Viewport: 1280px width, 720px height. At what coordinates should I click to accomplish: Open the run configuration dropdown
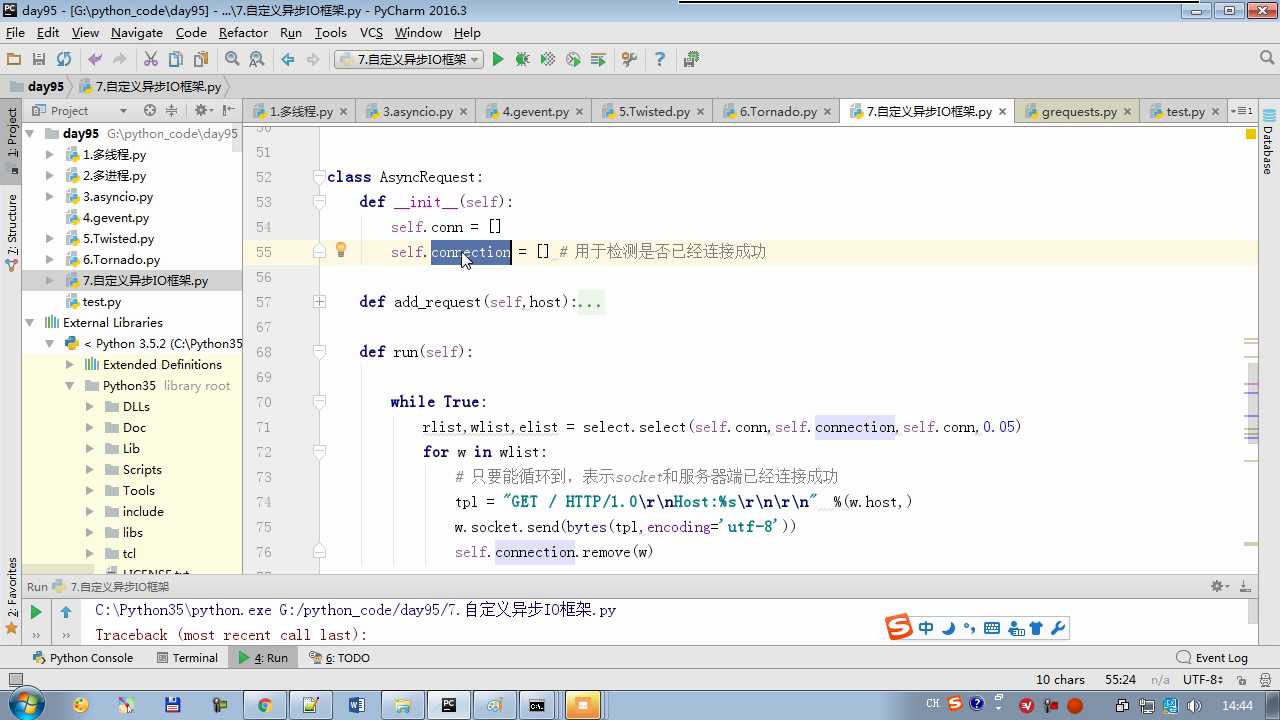click(x=409, y=60)
